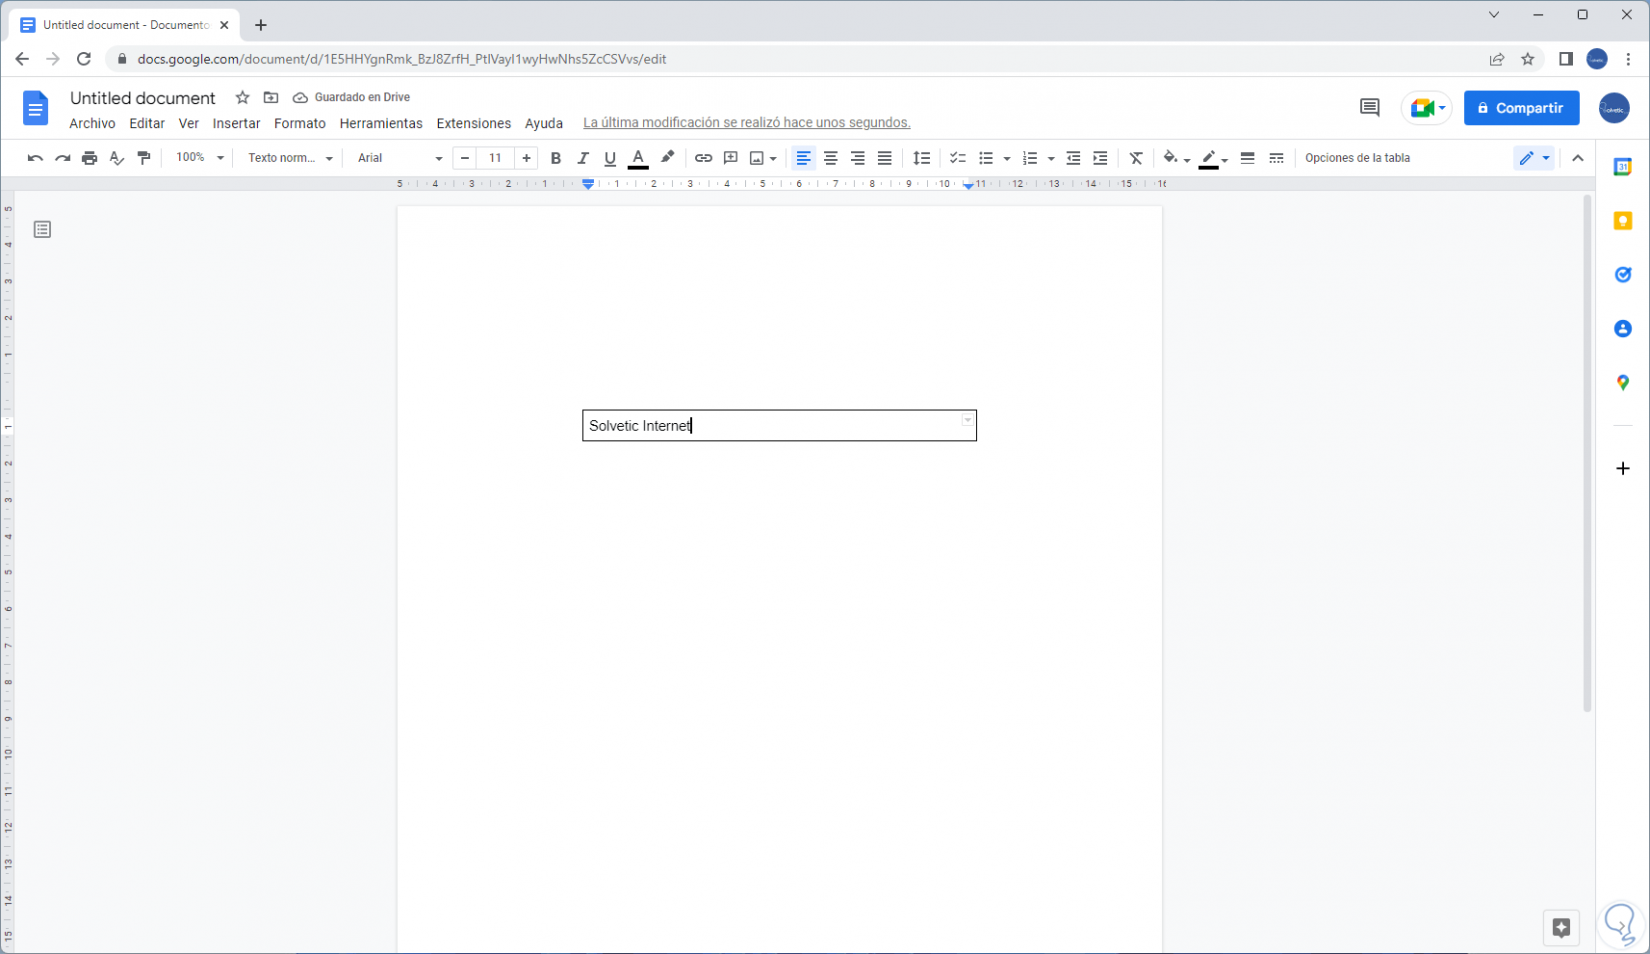Activate the paint format tool

(x=144, y=158)
